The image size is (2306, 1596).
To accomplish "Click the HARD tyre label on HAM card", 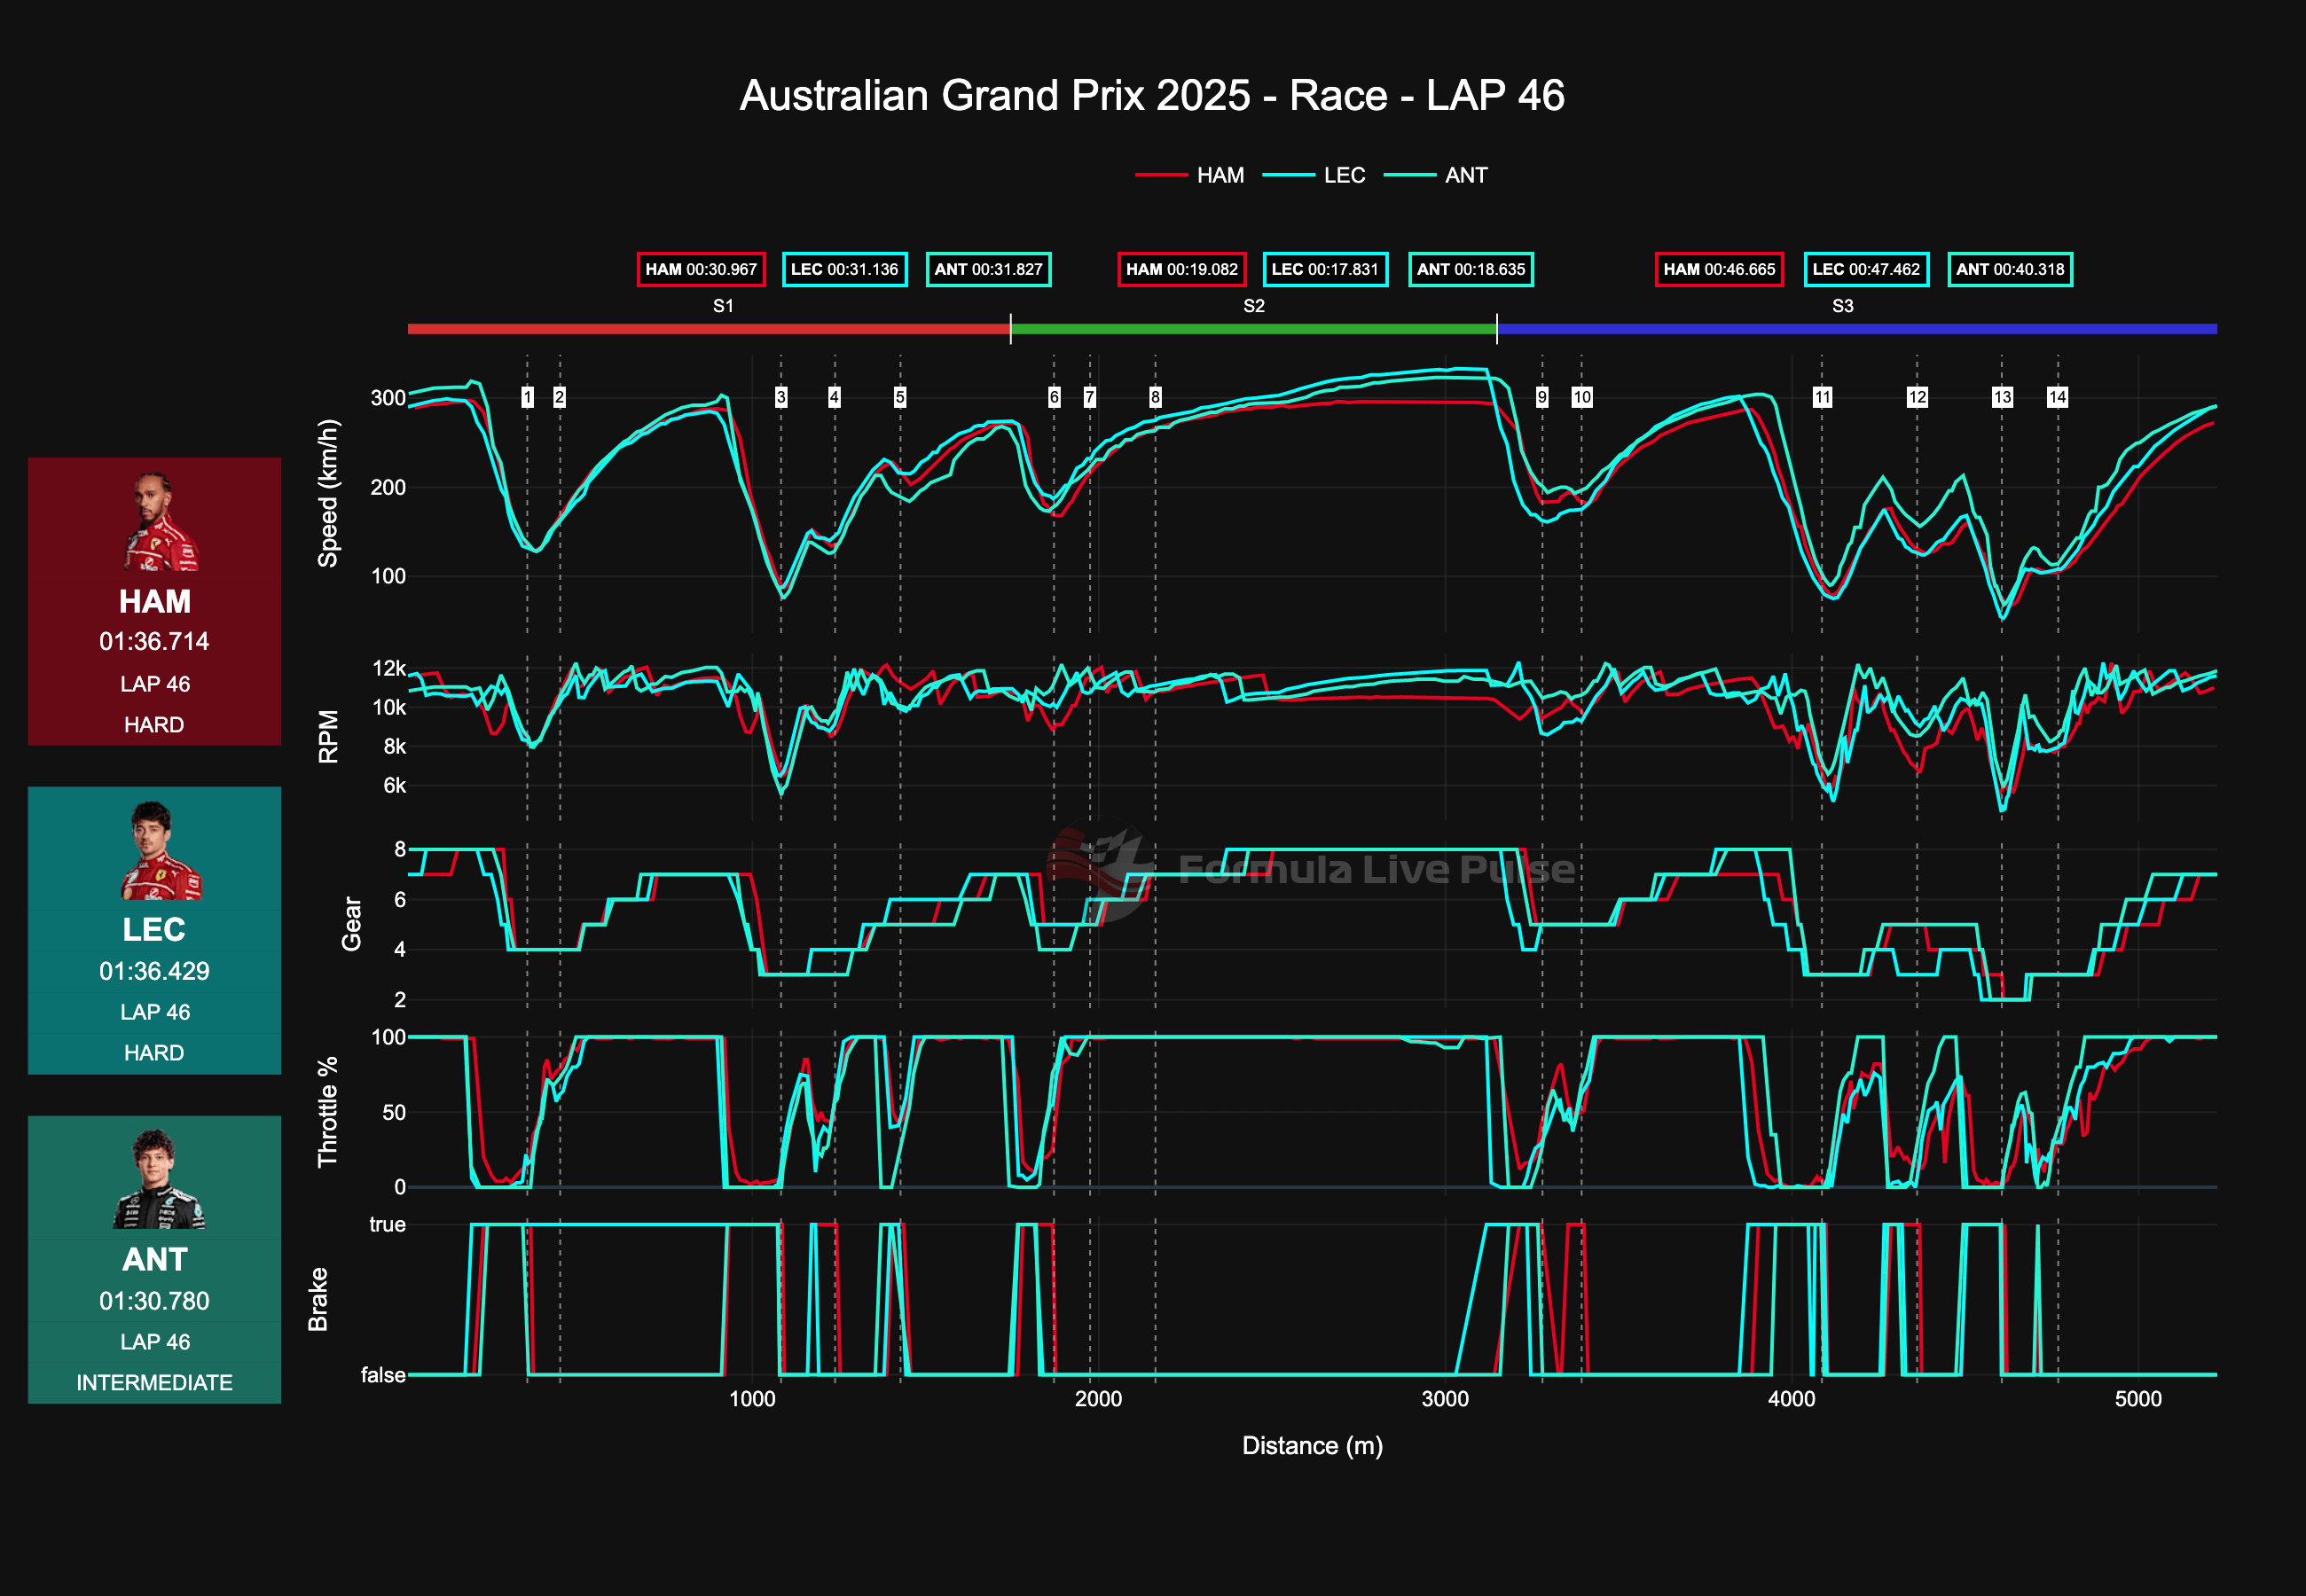I will [154, 724].
